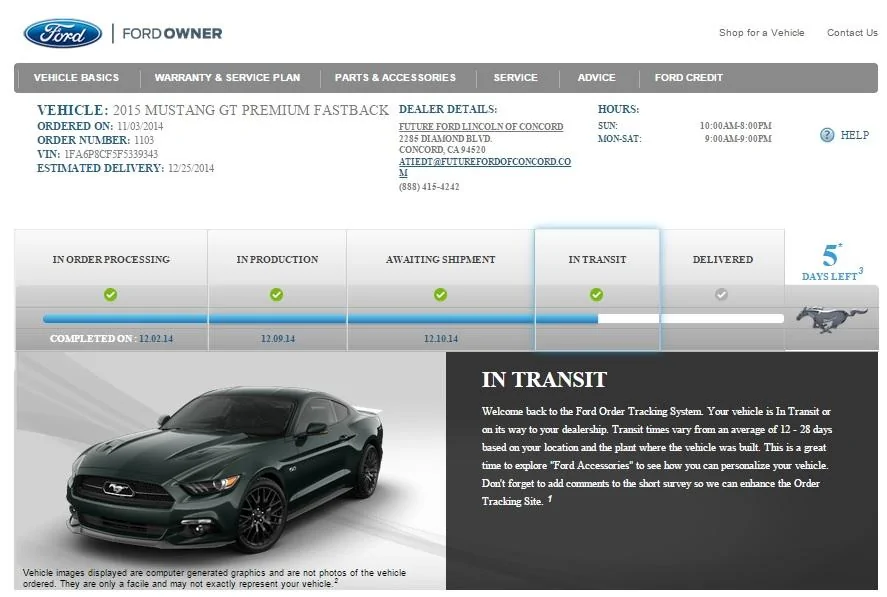Open the Advice menu
887x597 pixels.
[596, 78]
